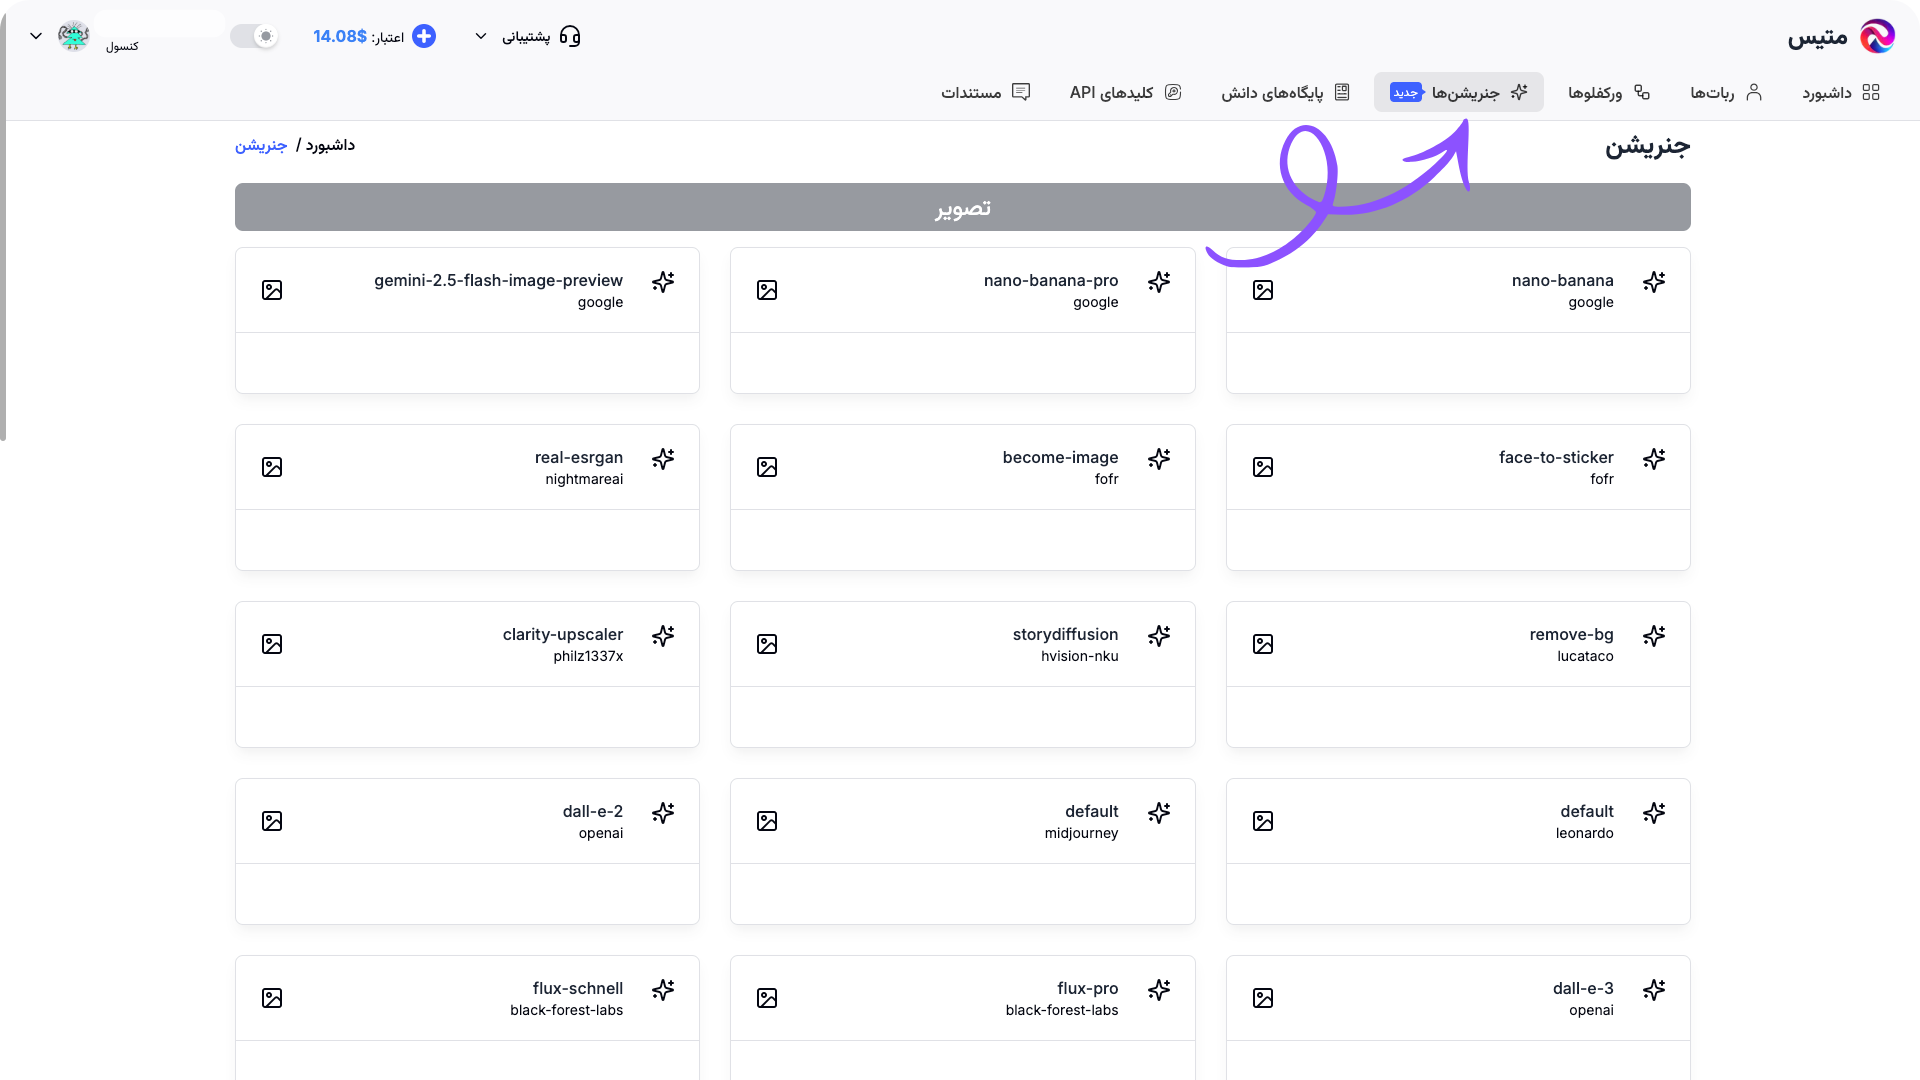Click the headset support icon

click(570, 37)
